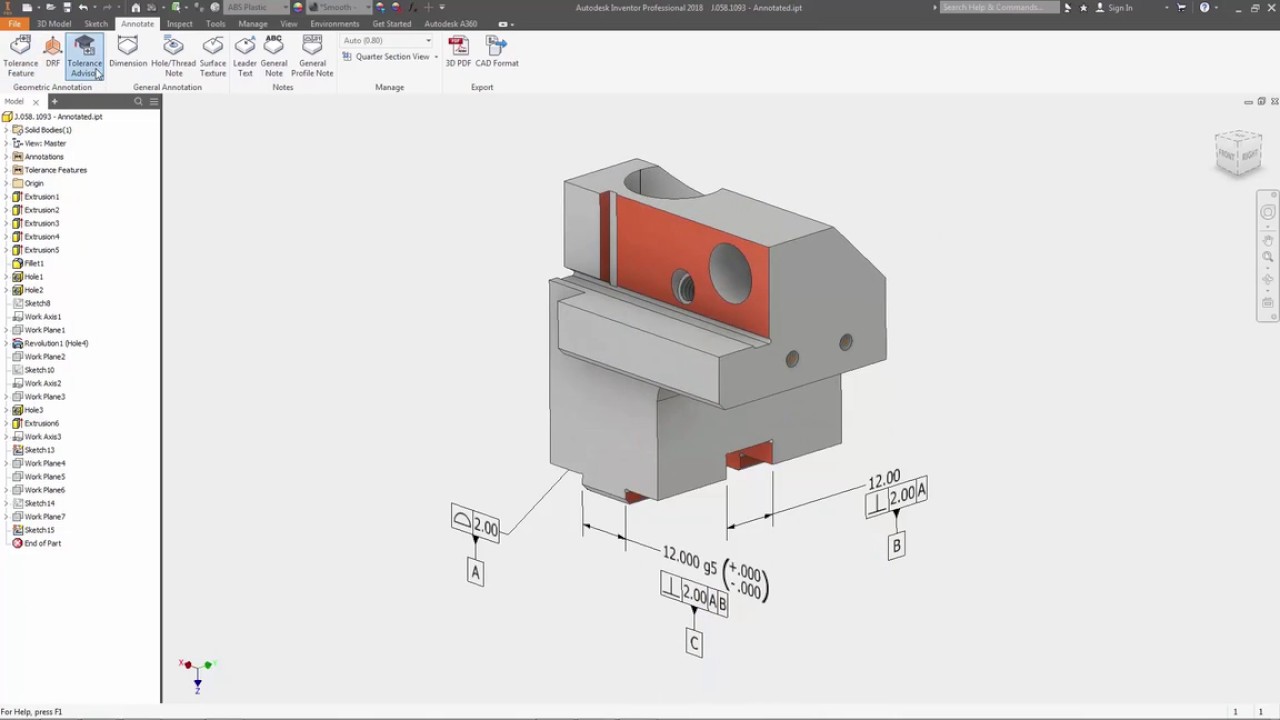Click the Autodesk shopping cart icon
This screenshot has width=1280, height=720.
point(1181,7)
